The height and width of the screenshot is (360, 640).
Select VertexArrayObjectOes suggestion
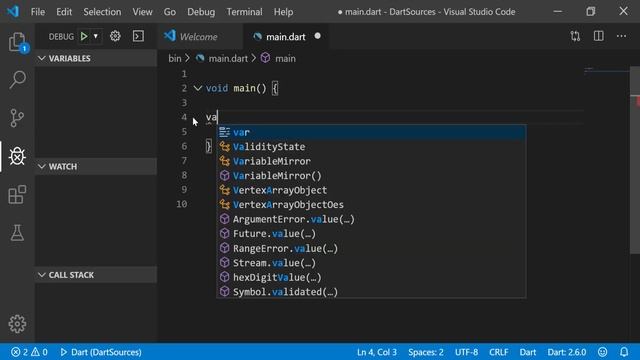[371, 204]
